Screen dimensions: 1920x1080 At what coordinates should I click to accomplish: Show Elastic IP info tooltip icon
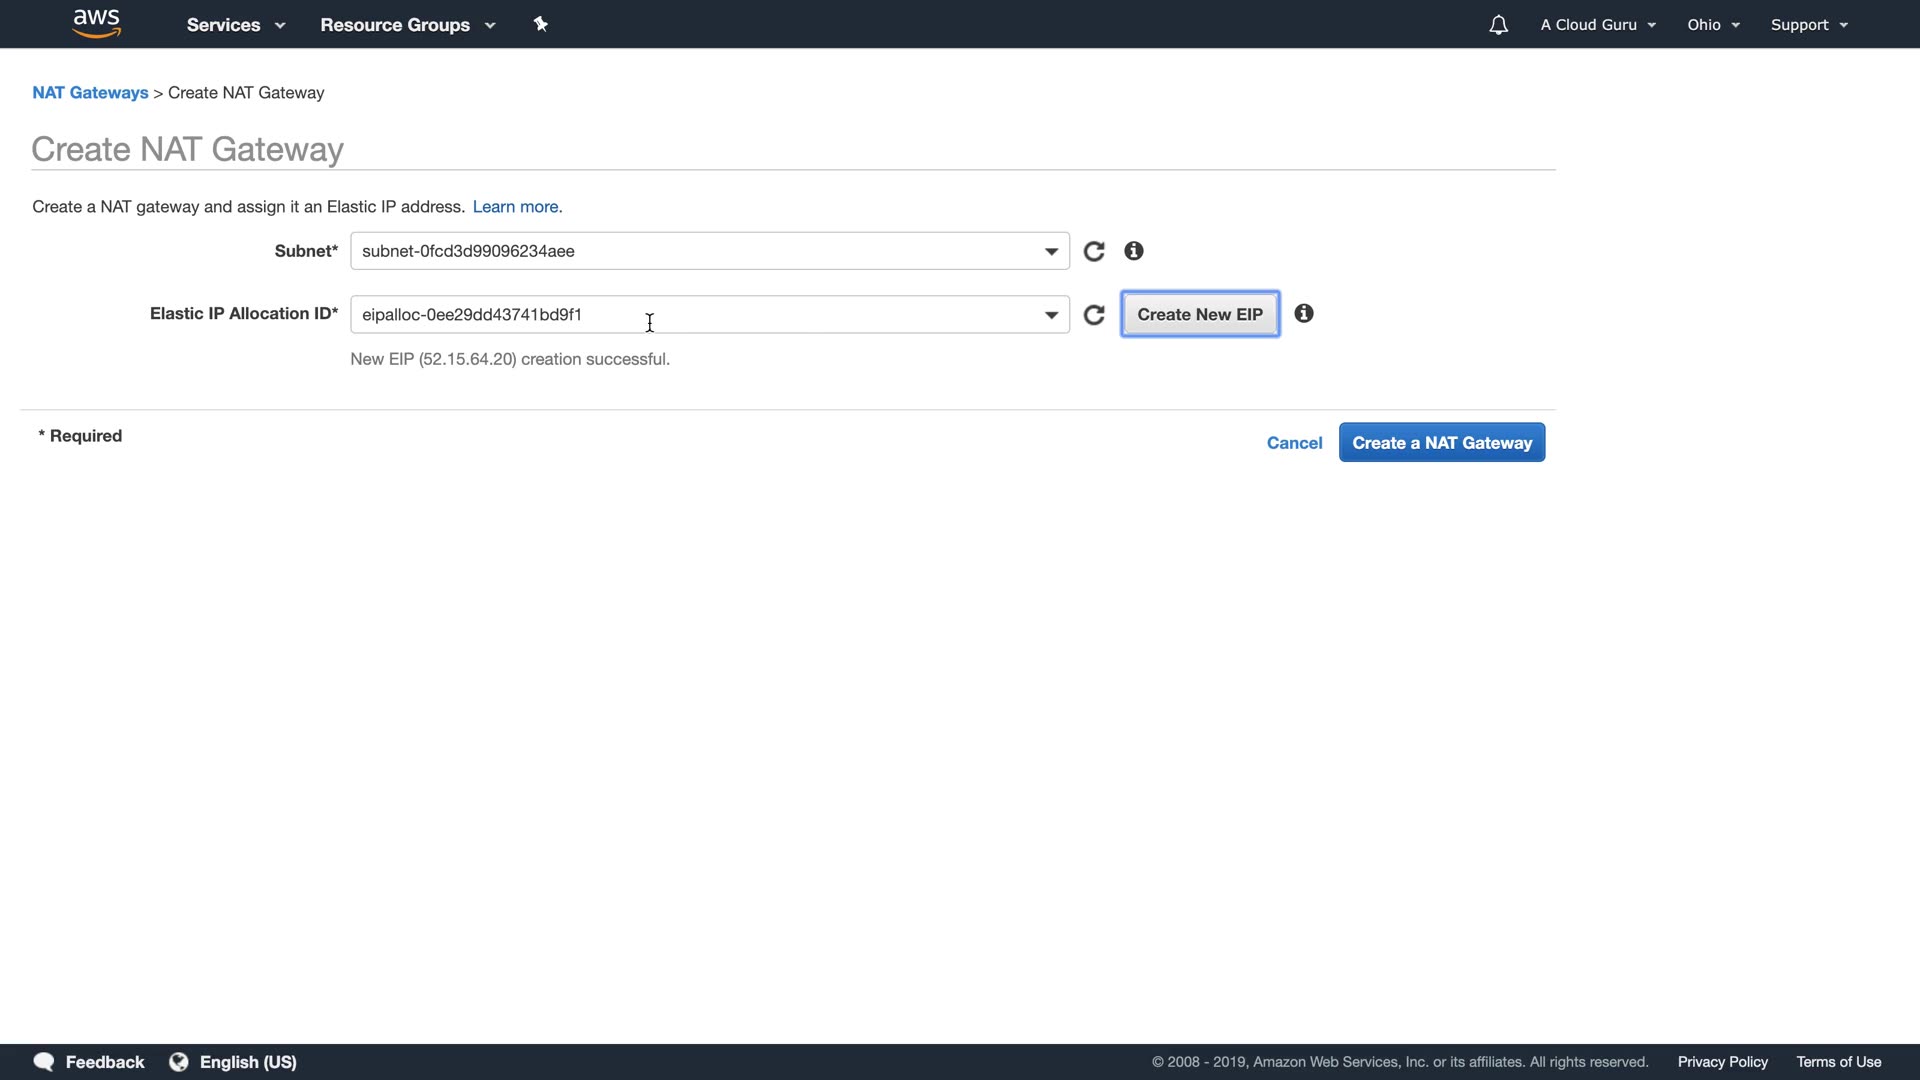pyautogui.click(x=1303, y=314)
